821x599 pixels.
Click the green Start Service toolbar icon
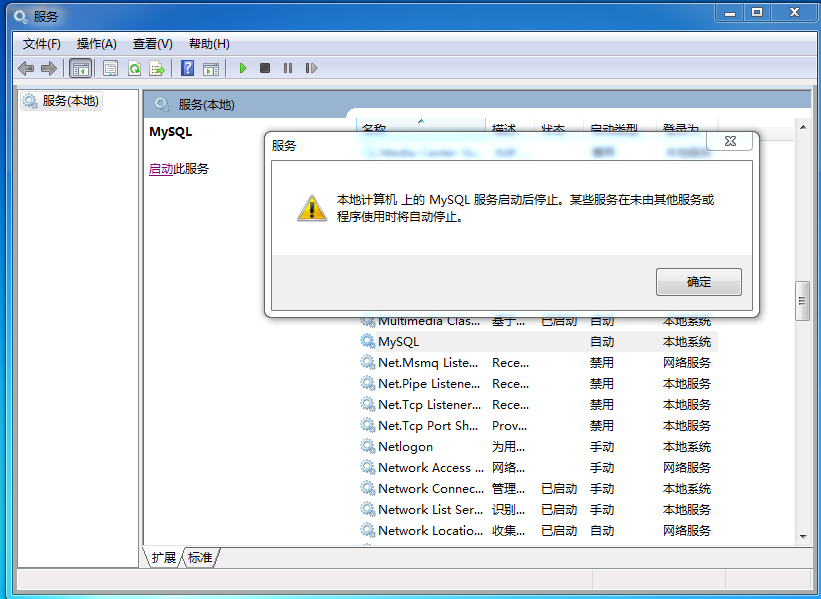click(243, 68)
